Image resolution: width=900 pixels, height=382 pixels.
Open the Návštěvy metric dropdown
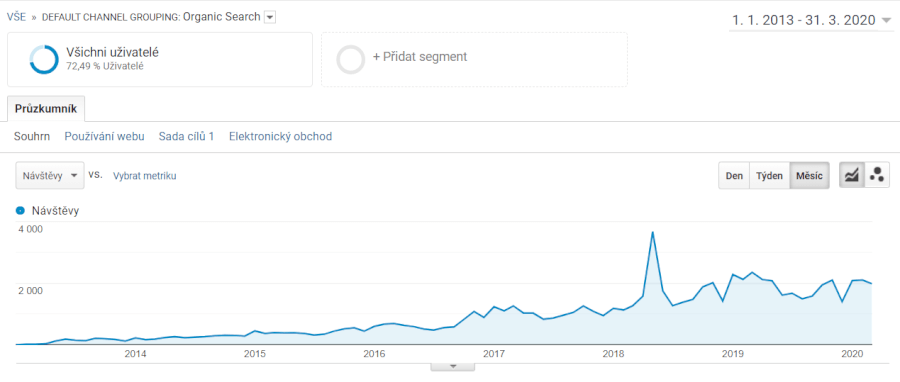coord(50,176)
